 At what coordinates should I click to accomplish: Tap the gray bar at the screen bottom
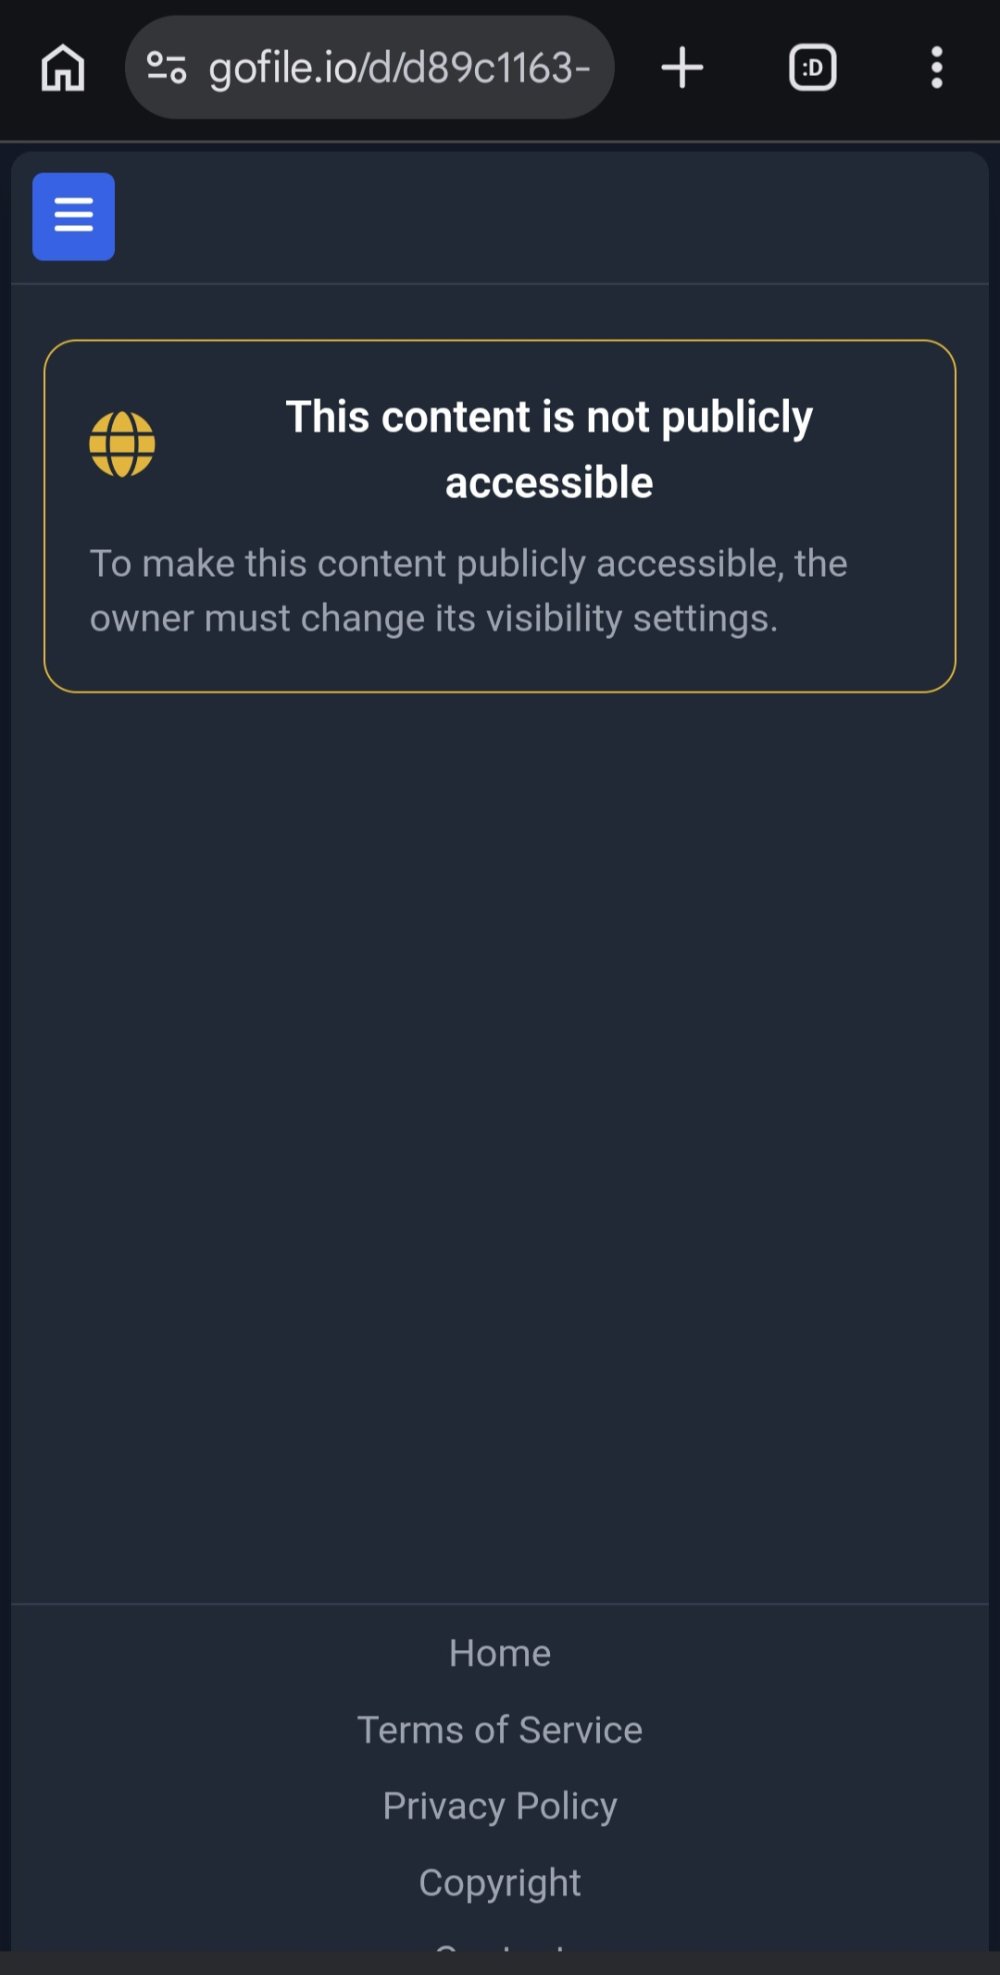click(500, 1963)
